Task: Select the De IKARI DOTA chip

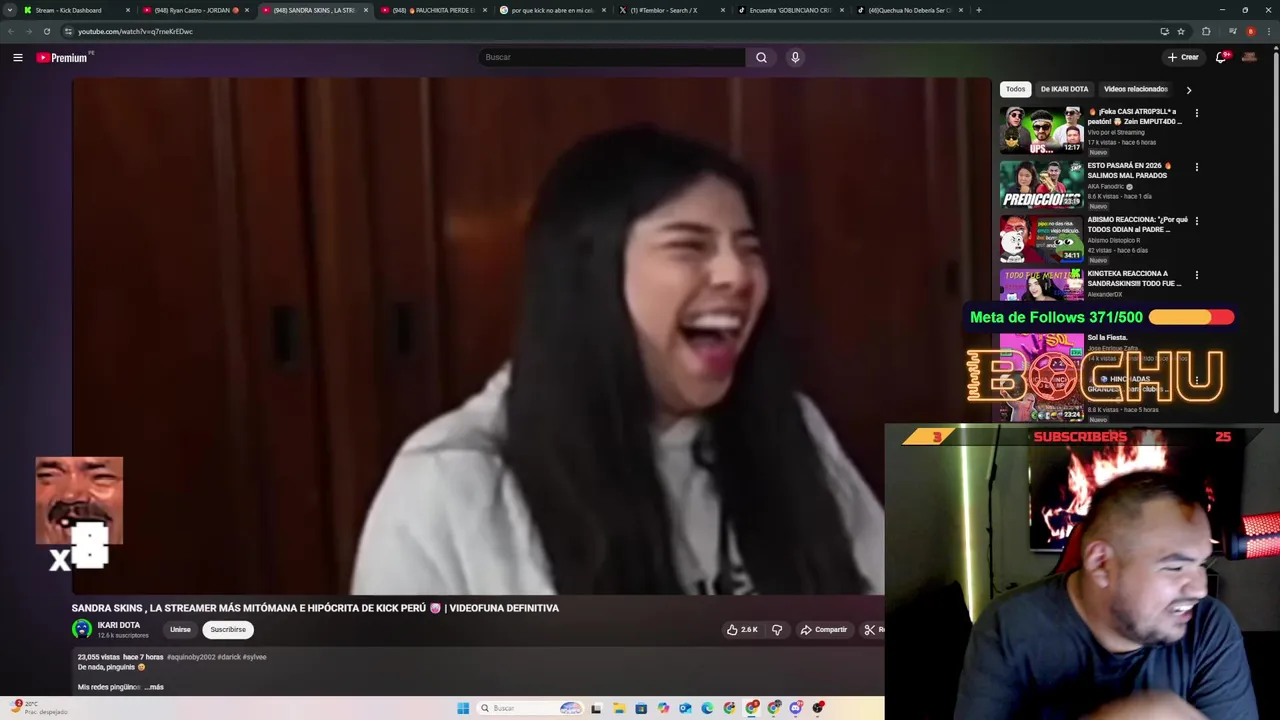Action: point(1064,89)
